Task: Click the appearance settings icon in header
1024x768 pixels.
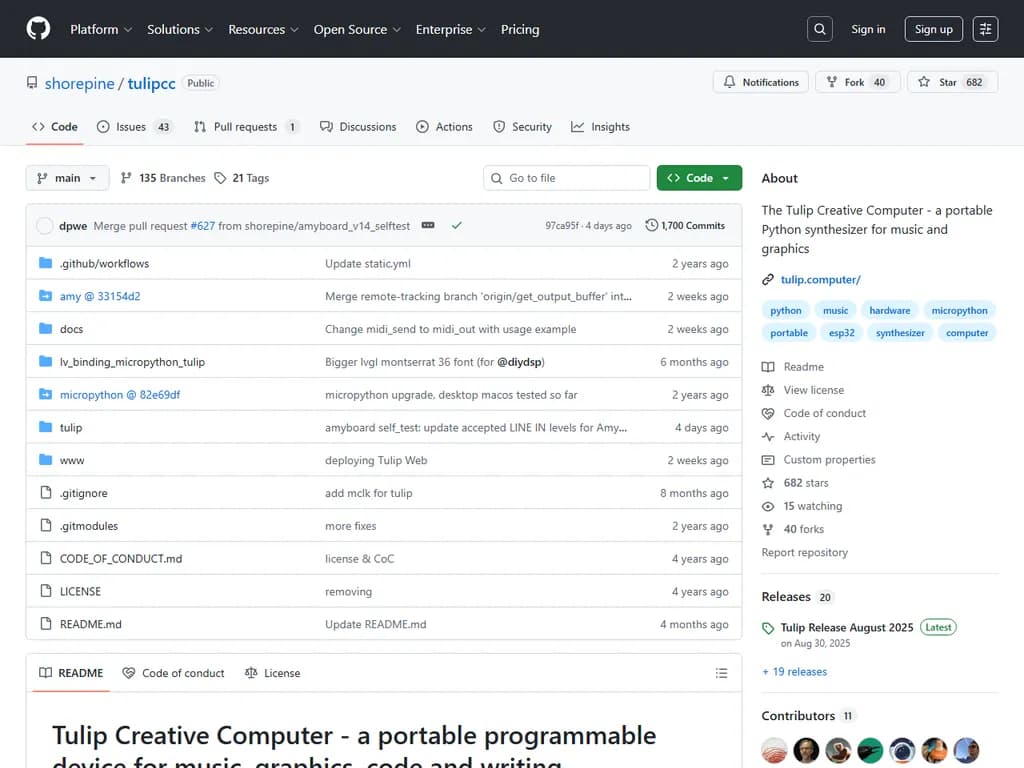Action: (985, 29)
